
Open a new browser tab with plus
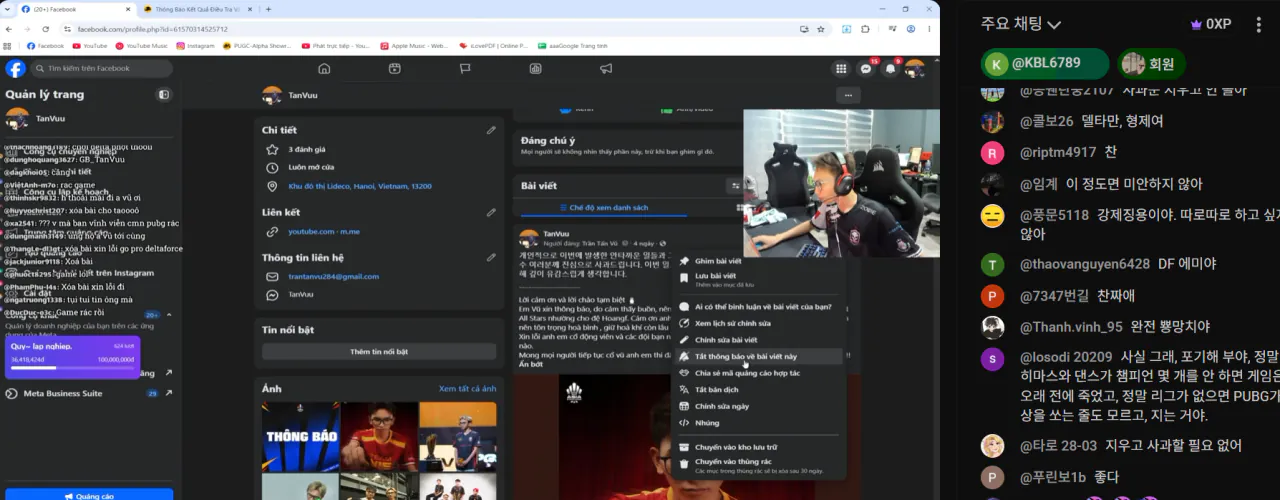[x=268, y=9]
